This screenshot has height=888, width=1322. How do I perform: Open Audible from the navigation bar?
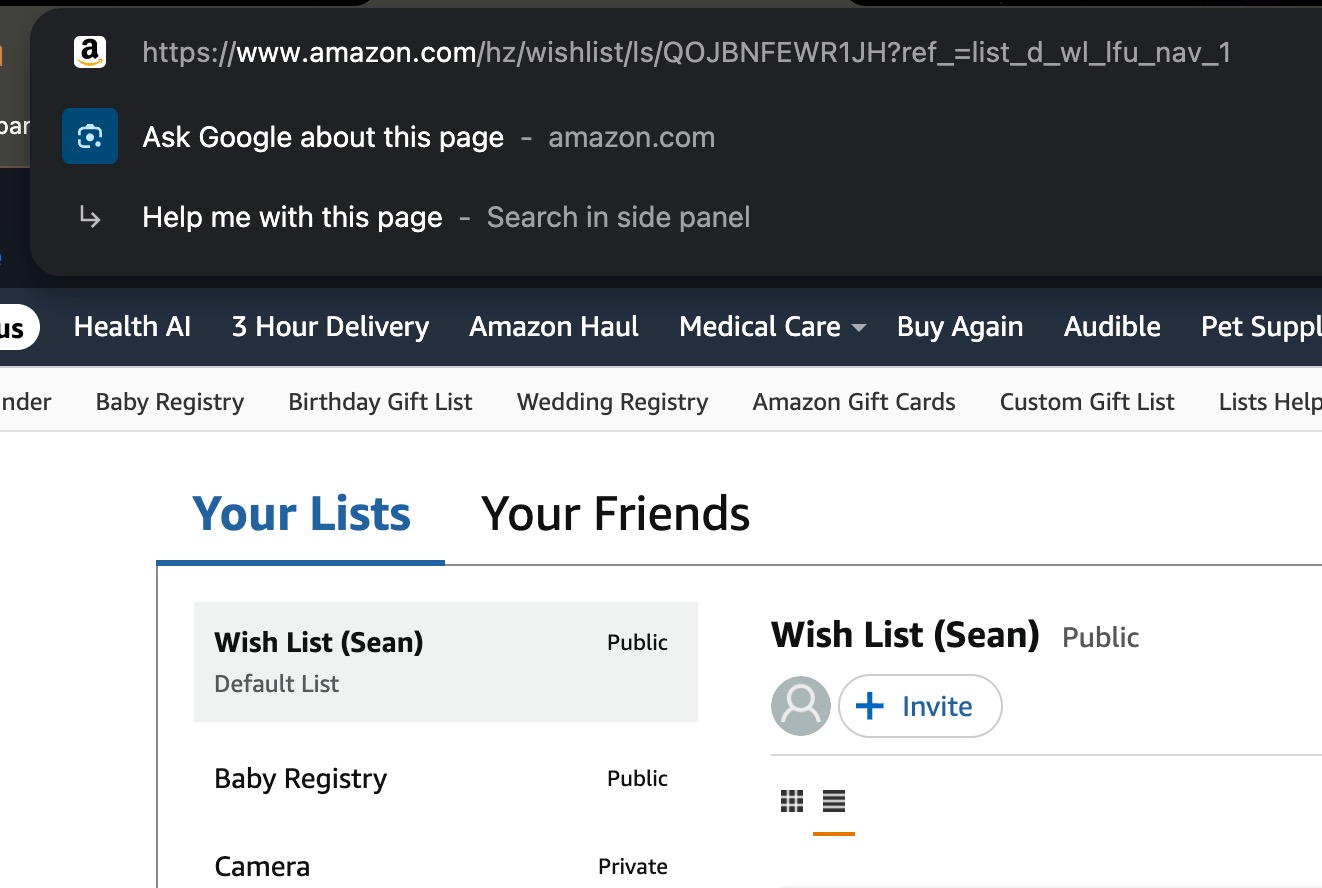tap(1111, 327)
